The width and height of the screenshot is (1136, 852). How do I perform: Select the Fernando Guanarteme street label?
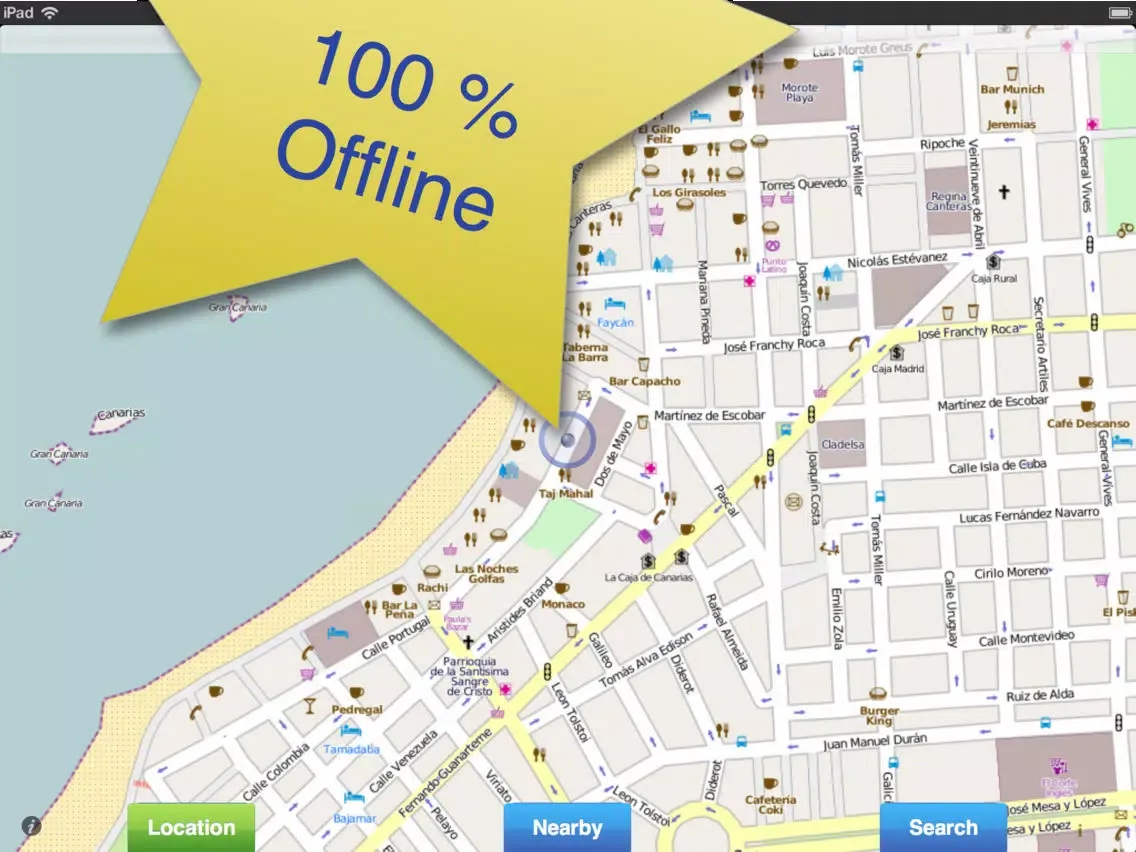(445, 773)
